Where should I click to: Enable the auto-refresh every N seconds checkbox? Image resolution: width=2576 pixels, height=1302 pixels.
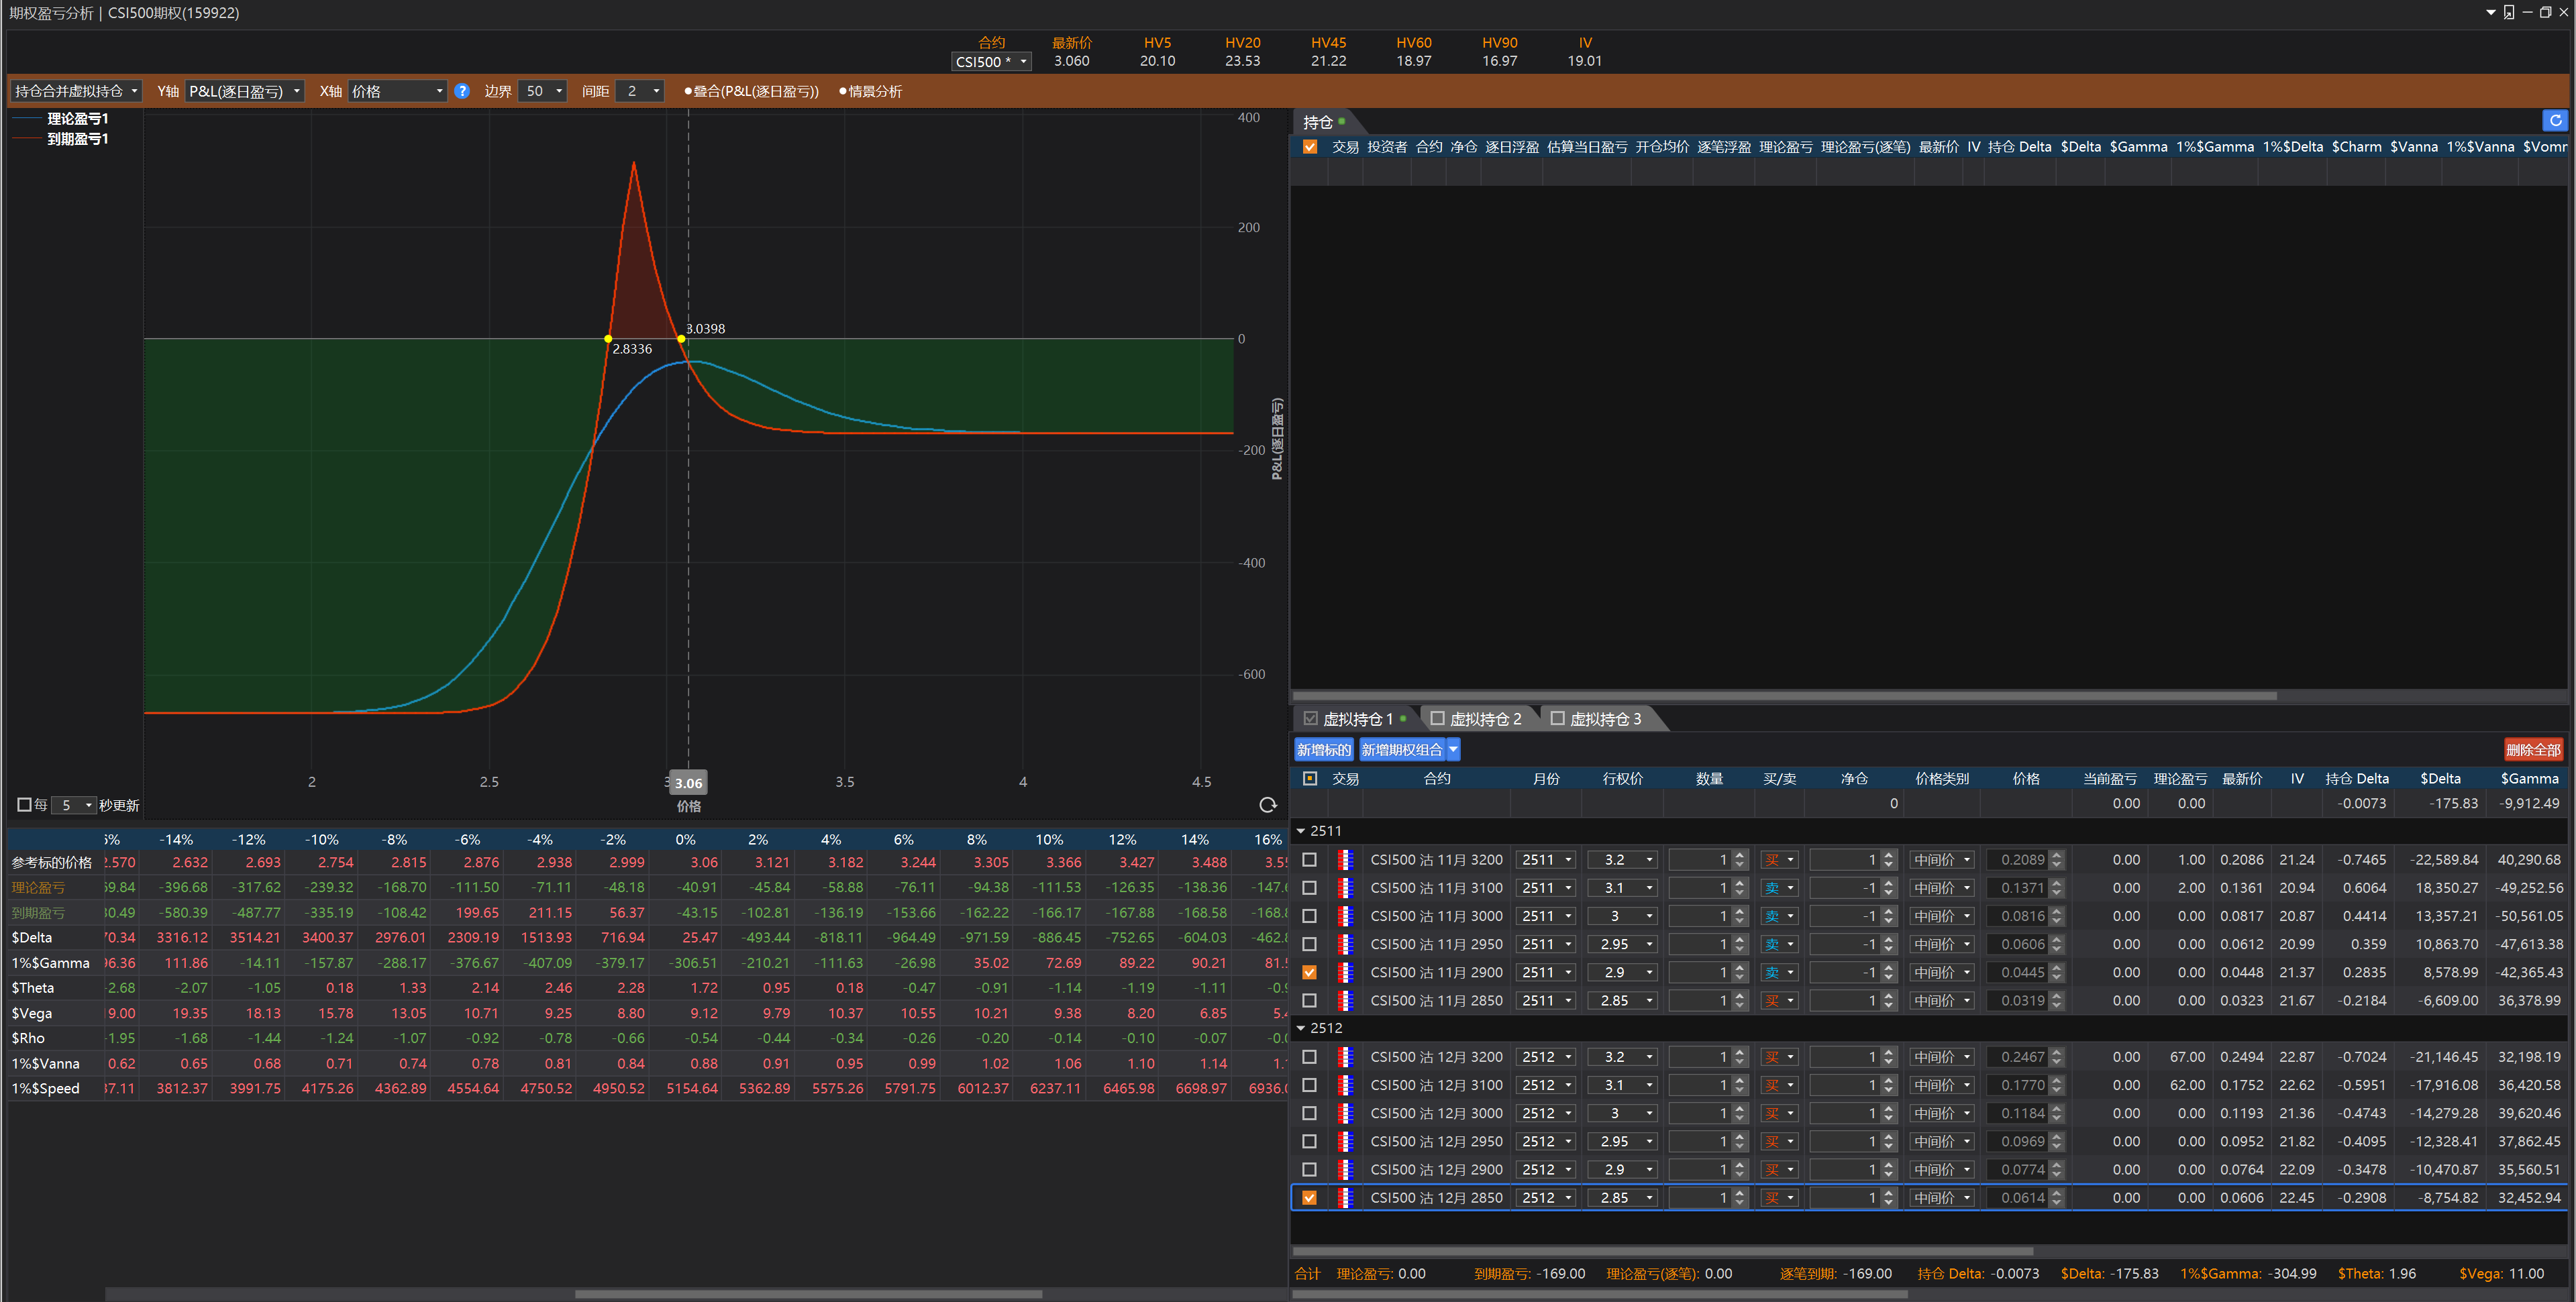pos(24,805)
